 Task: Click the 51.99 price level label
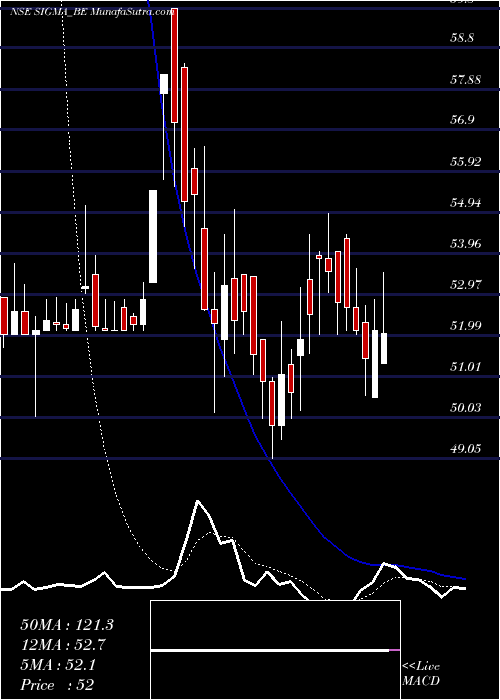point(466,325)
